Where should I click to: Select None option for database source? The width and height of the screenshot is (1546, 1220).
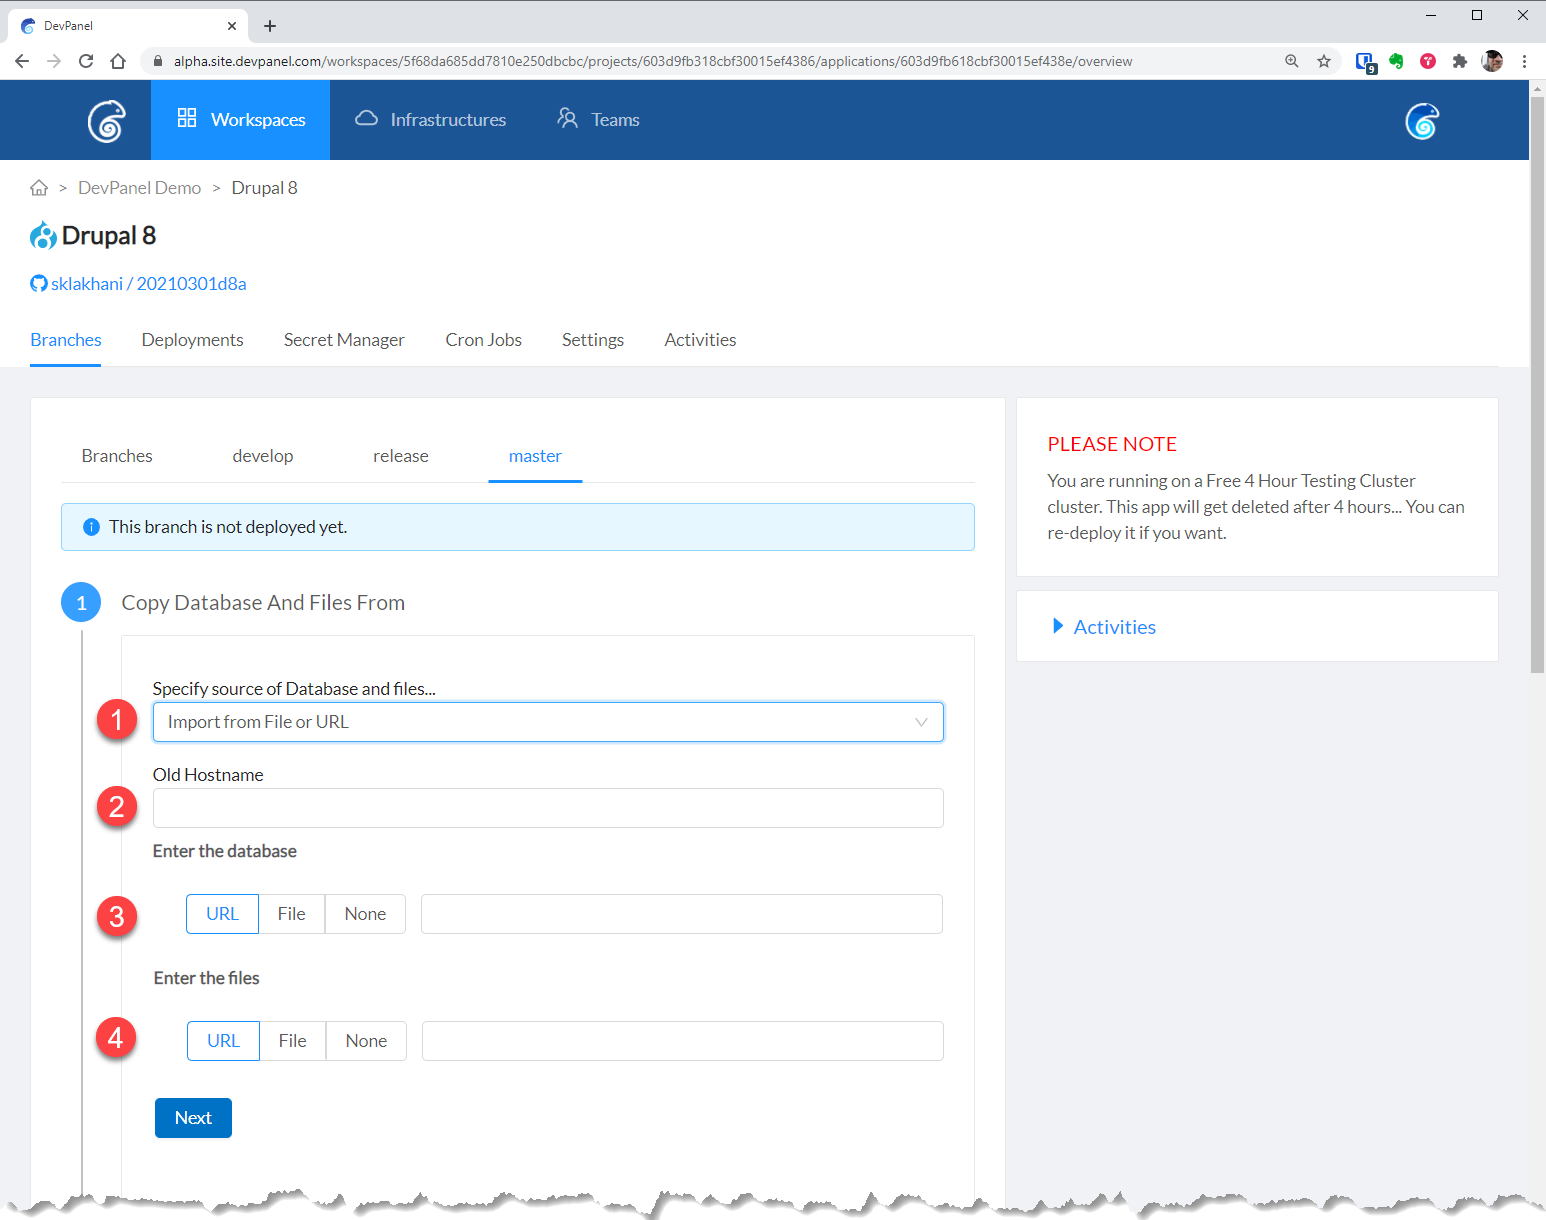[x=365, y=914]
